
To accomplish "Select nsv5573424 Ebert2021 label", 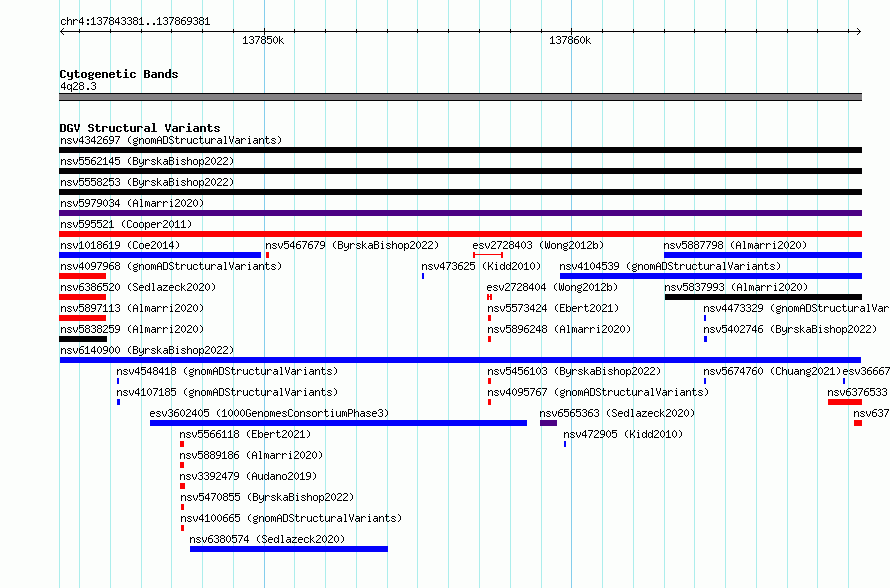I will (x=553, y=308).
